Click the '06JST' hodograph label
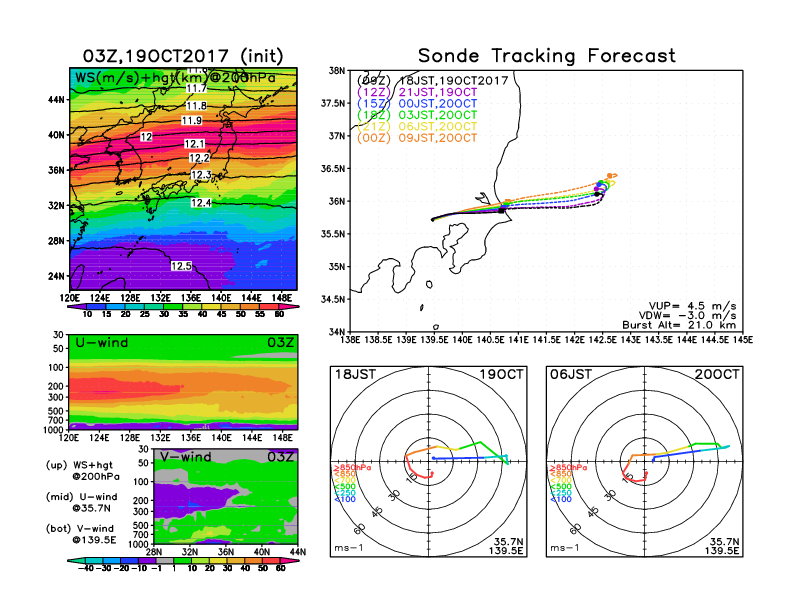Image resolution: width=792 pixels, height=612 pixels. pos(571,374)
